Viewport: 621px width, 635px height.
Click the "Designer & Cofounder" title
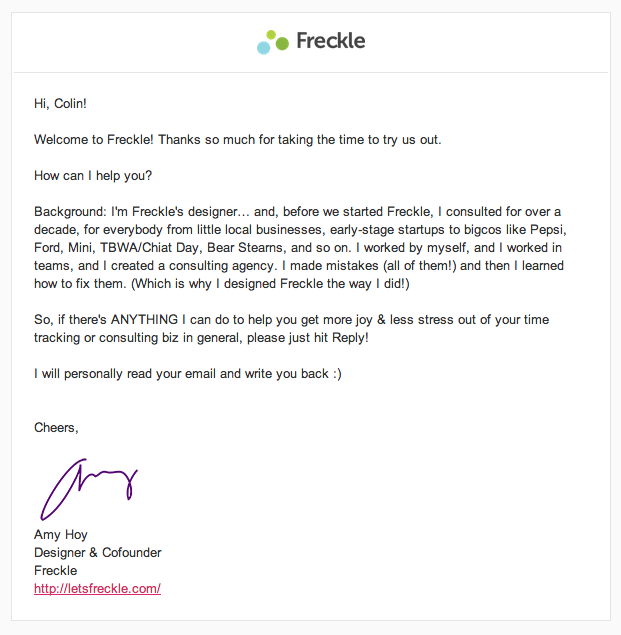[x=98, y=553]
